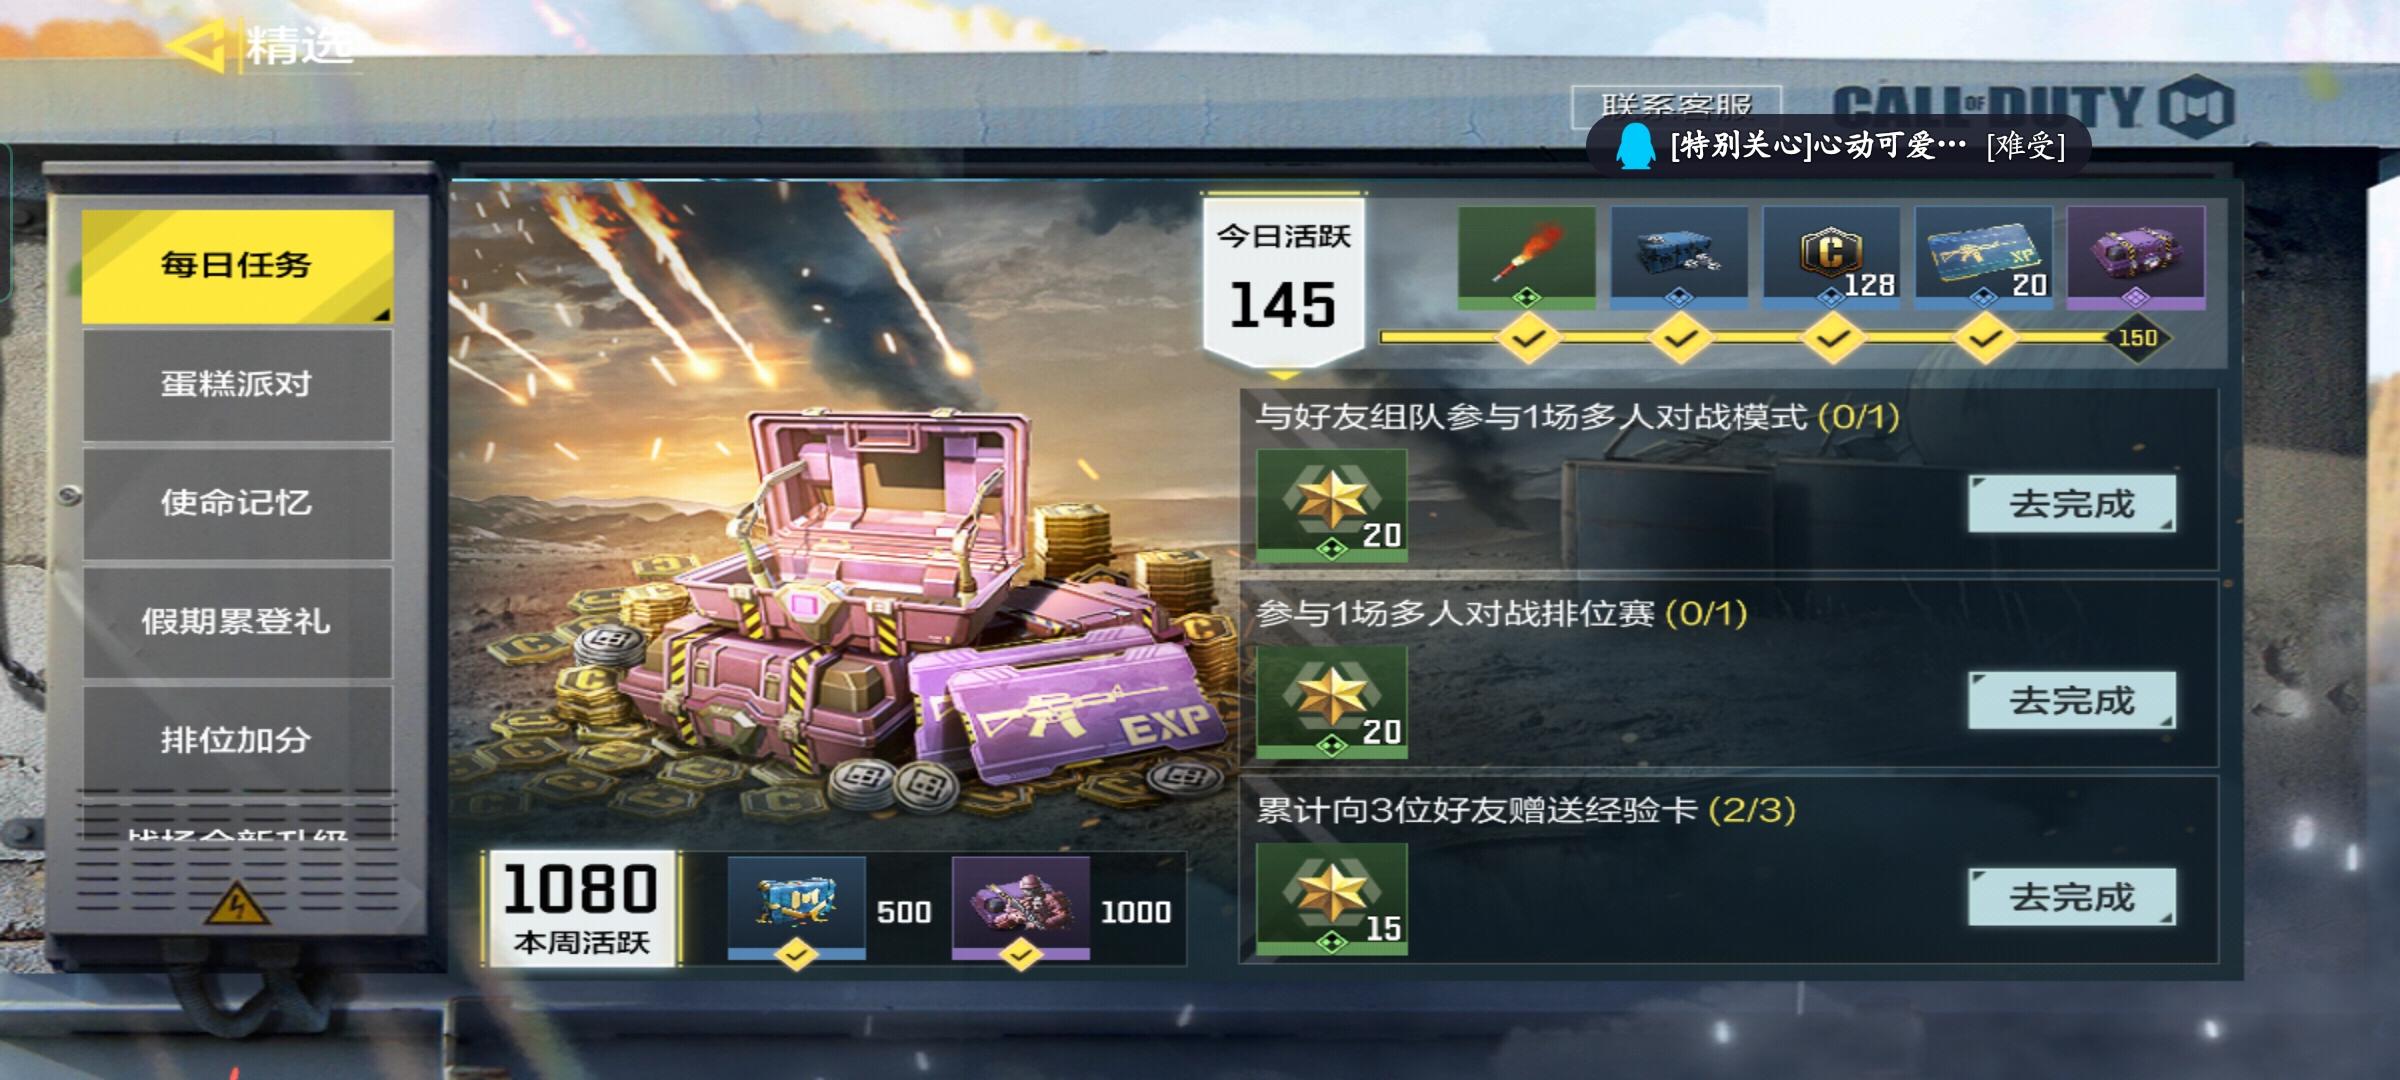The image size is (2400, 1080).
Task: Open the flare reward icon
Action: [x=1526, y=257]
